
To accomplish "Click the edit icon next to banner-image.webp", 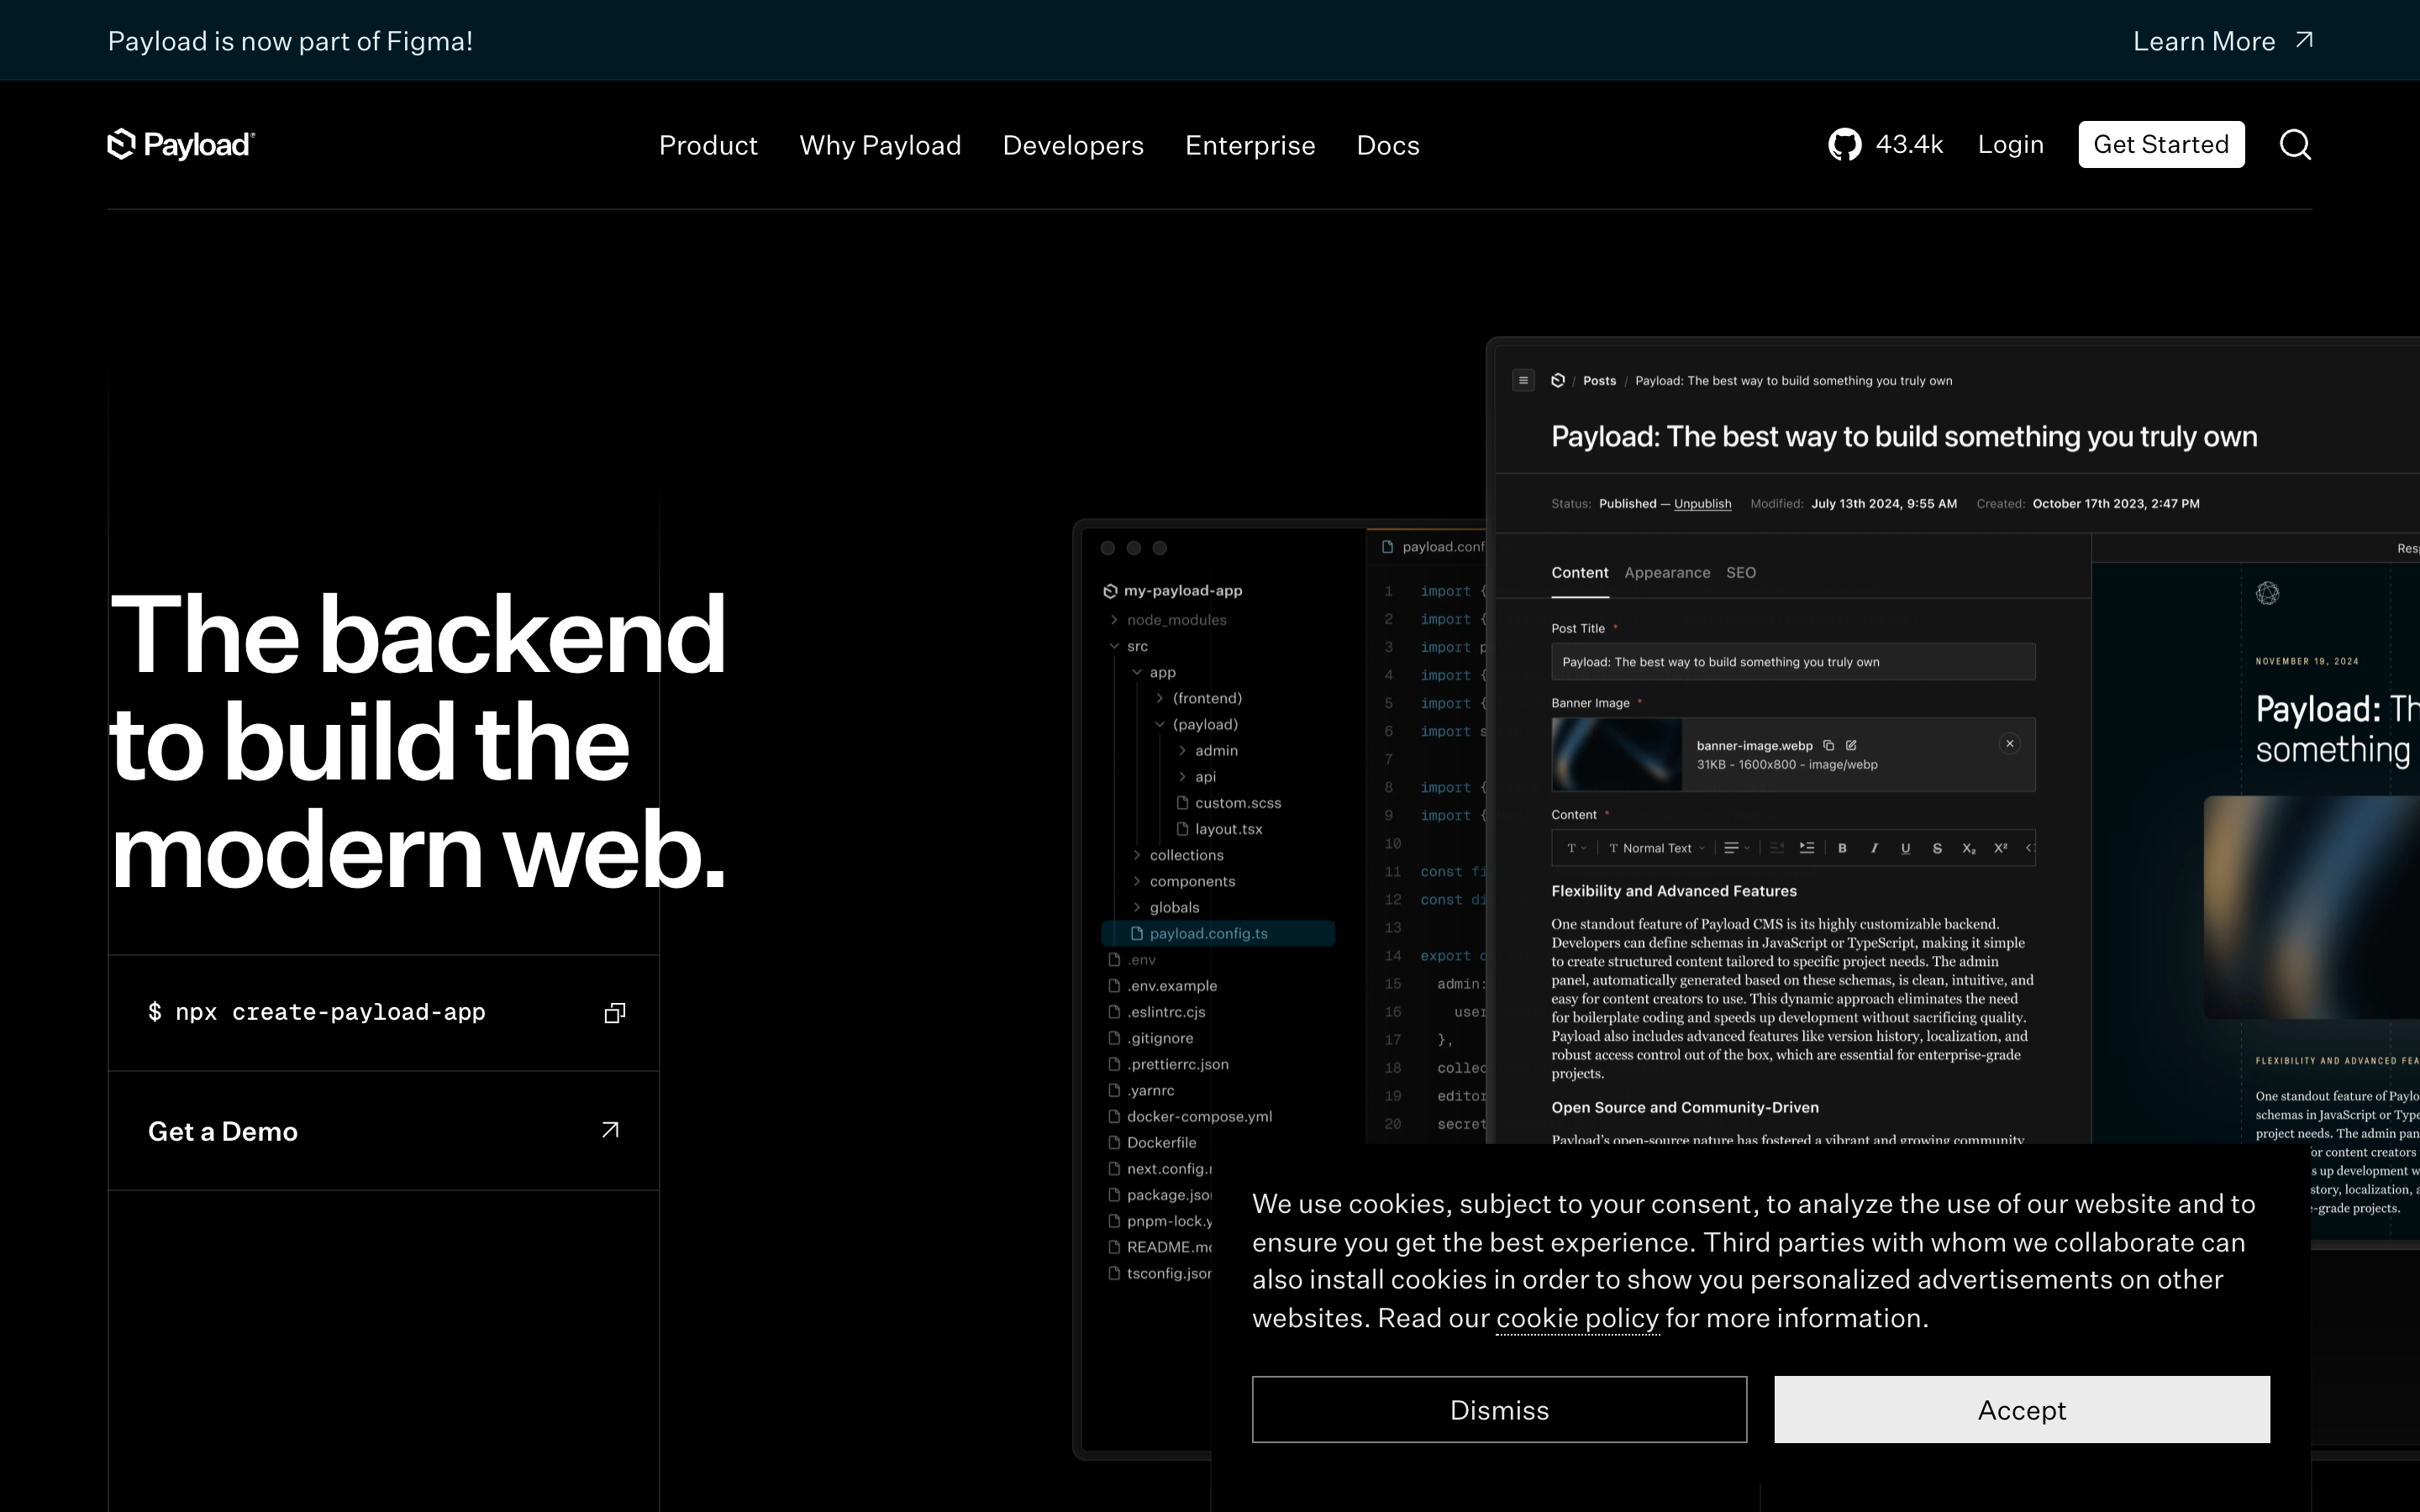I will point(1851,745).
